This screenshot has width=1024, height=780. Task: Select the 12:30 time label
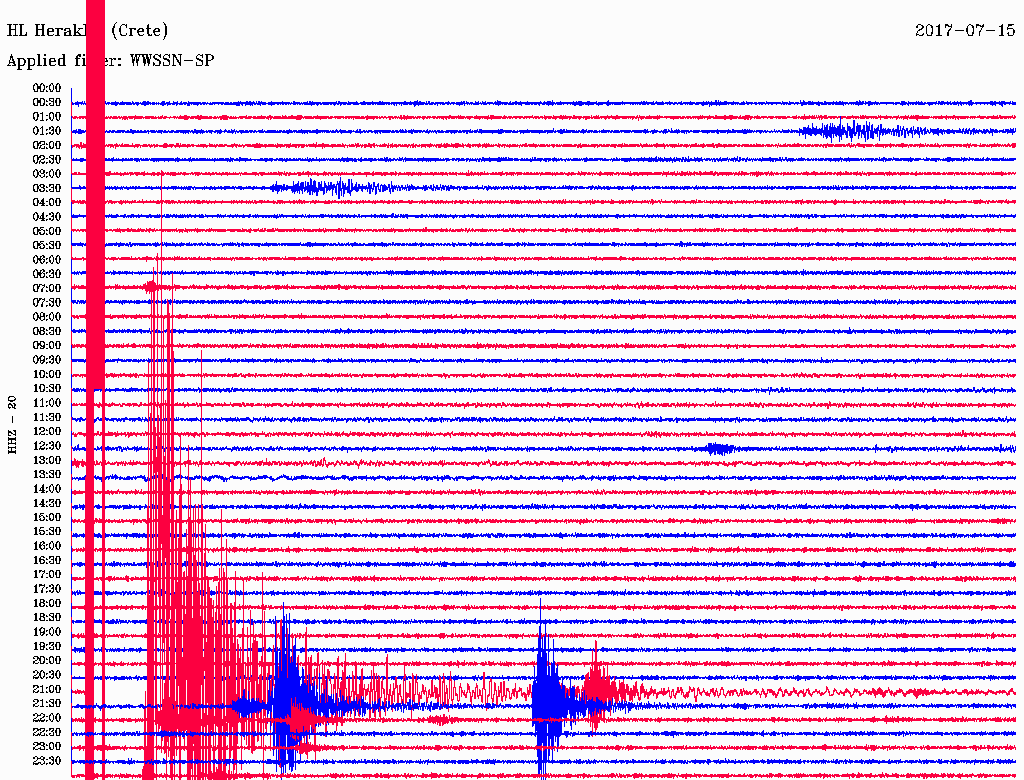pyautogui.click(x=46, y=446)
